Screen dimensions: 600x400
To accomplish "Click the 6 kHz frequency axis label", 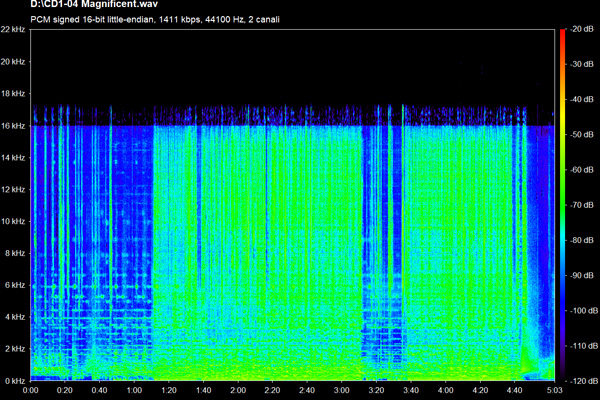I will pos(15,285).
